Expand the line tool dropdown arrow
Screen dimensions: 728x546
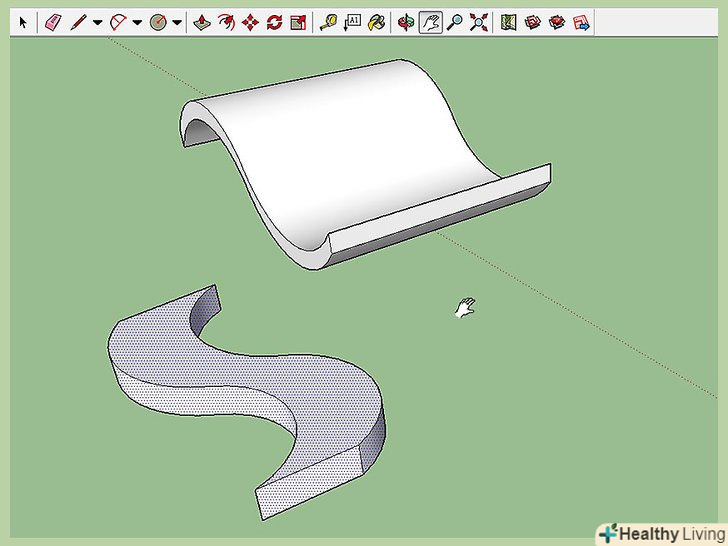97,22
